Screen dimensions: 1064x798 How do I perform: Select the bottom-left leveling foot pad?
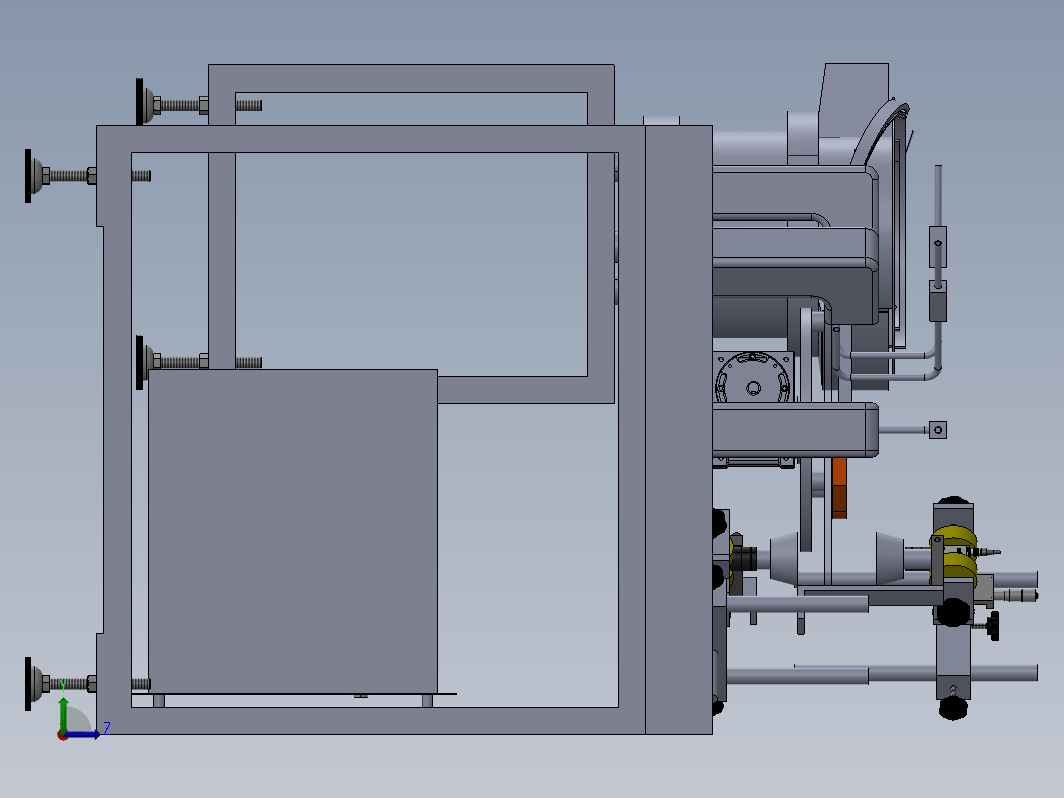(28, 684)
